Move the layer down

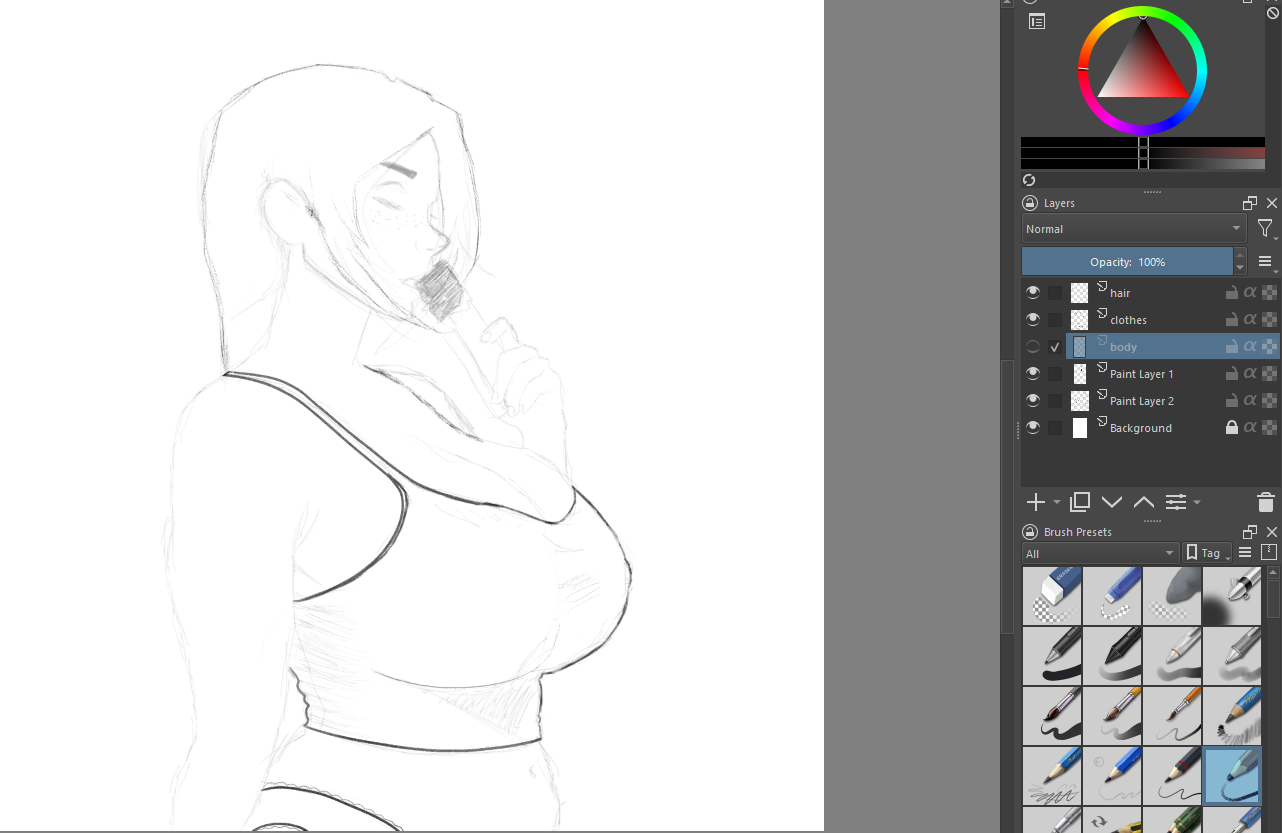pyautogui.click(x=1112, y=502)
